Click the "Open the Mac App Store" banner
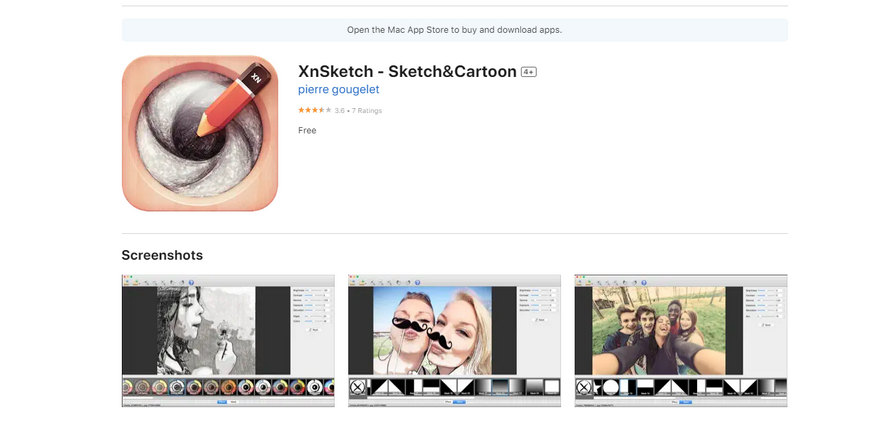This screenshot has width=895, height=425. click(454, 30)
